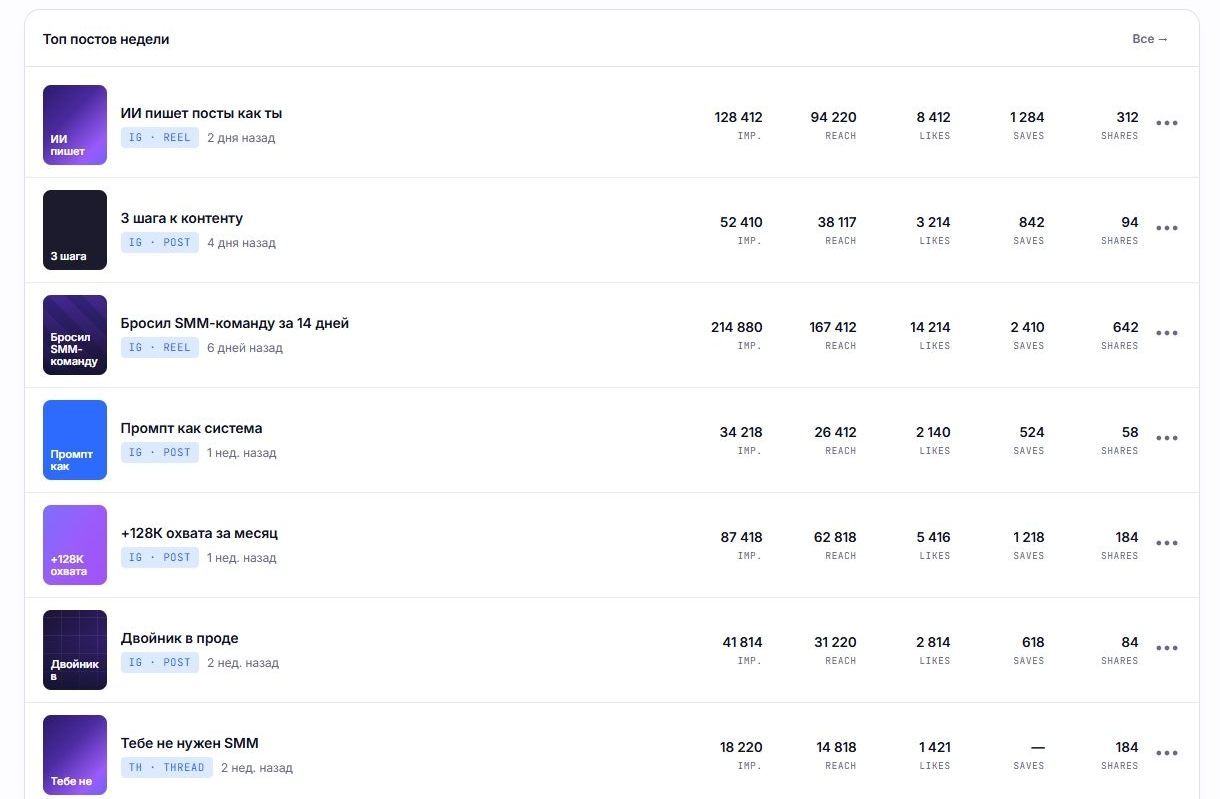Open more options for "3 шага к контенту"
Viewport: 1220px width, 799px height.
(x=1166, y=228)
